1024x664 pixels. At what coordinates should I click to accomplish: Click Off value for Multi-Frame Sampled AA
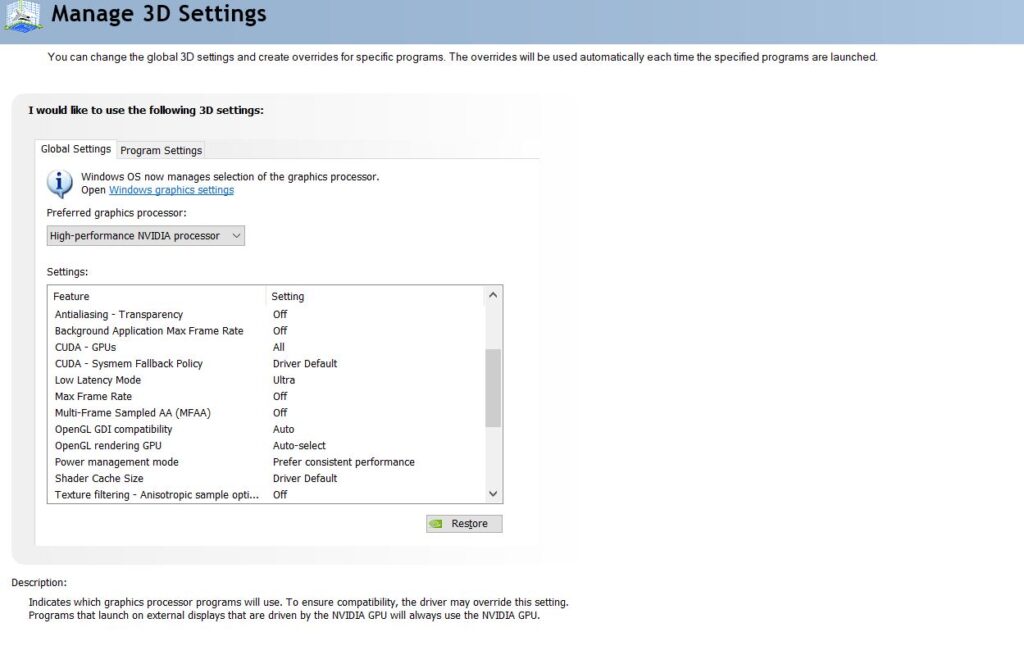pos(280,413)
